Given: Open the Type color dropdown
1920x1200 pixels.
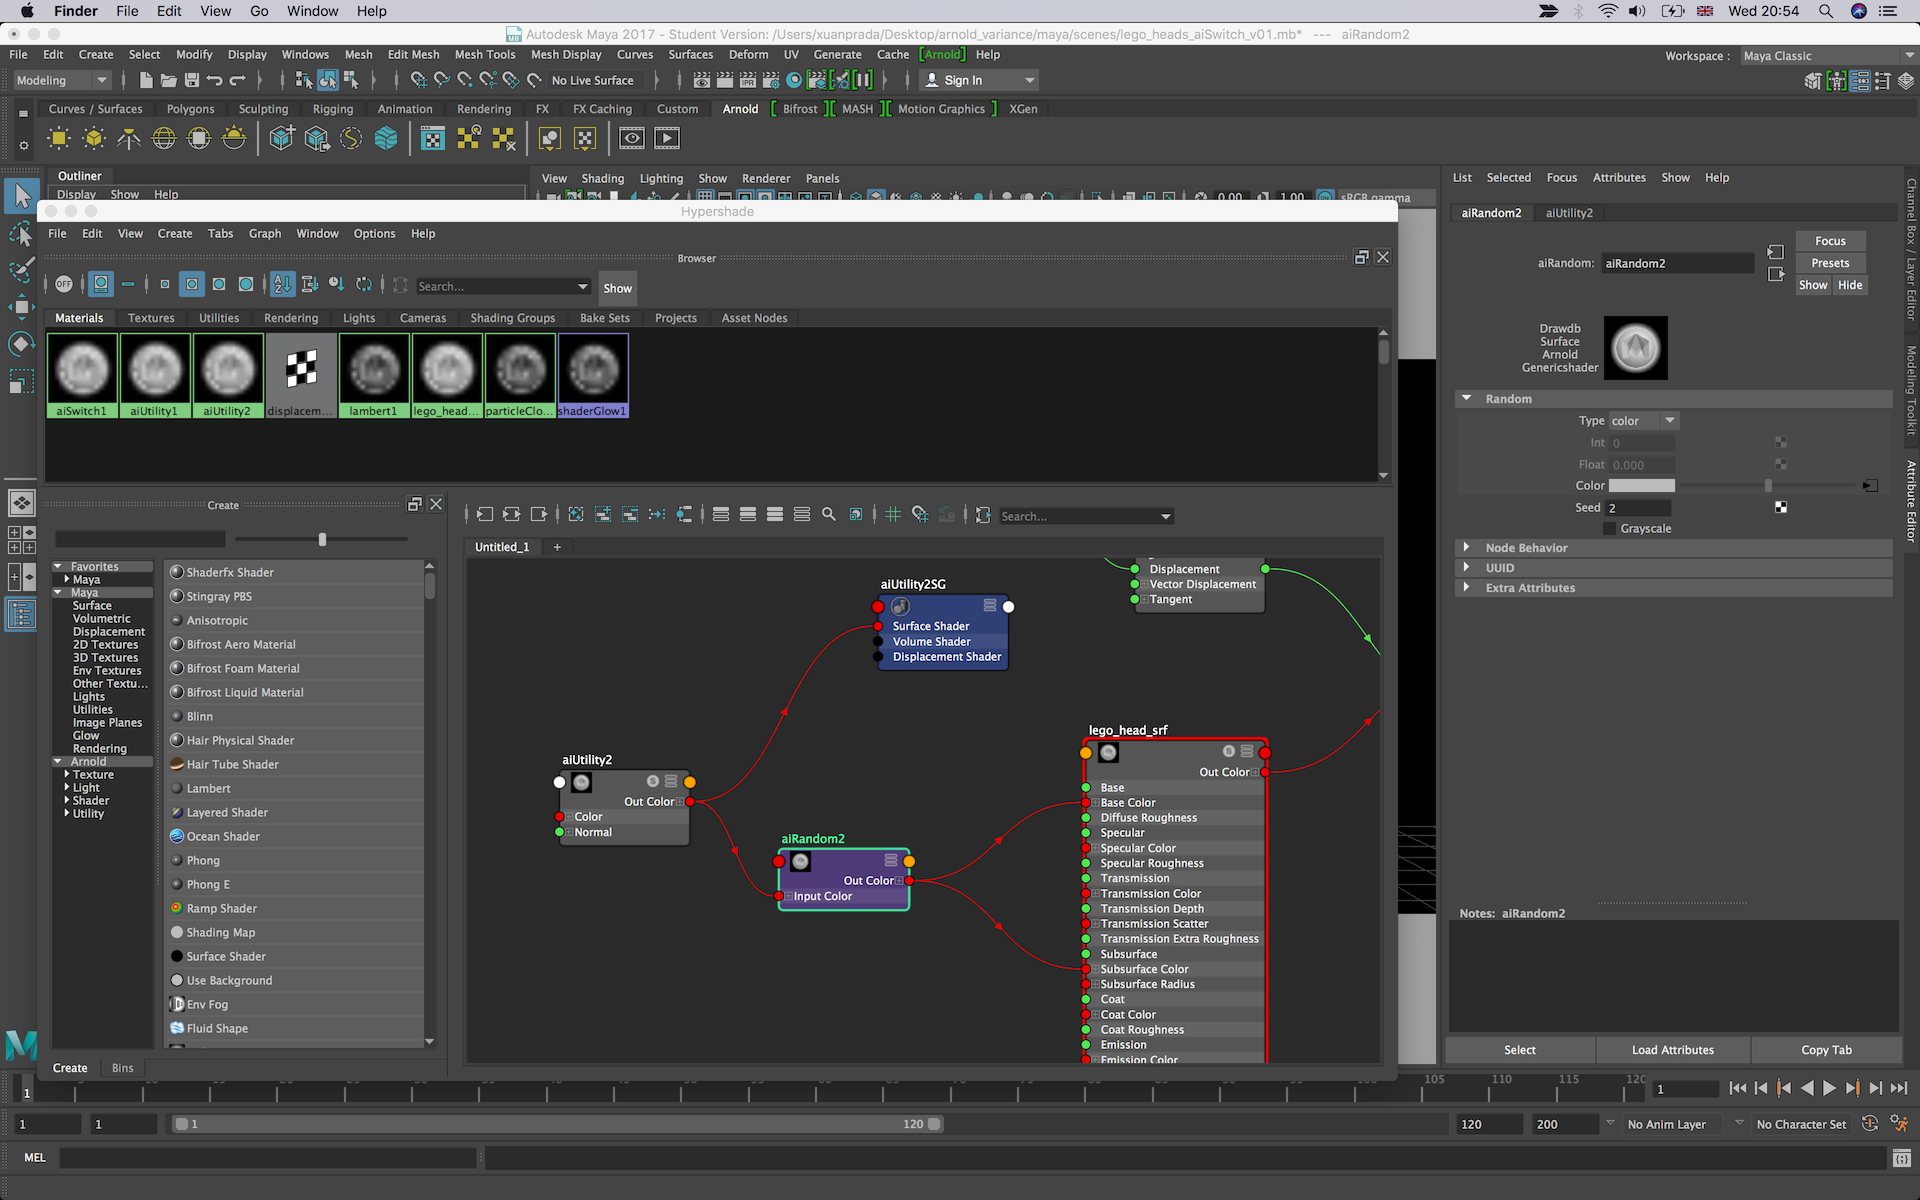Looking at the screenshot, I should tap(1642, 421).
